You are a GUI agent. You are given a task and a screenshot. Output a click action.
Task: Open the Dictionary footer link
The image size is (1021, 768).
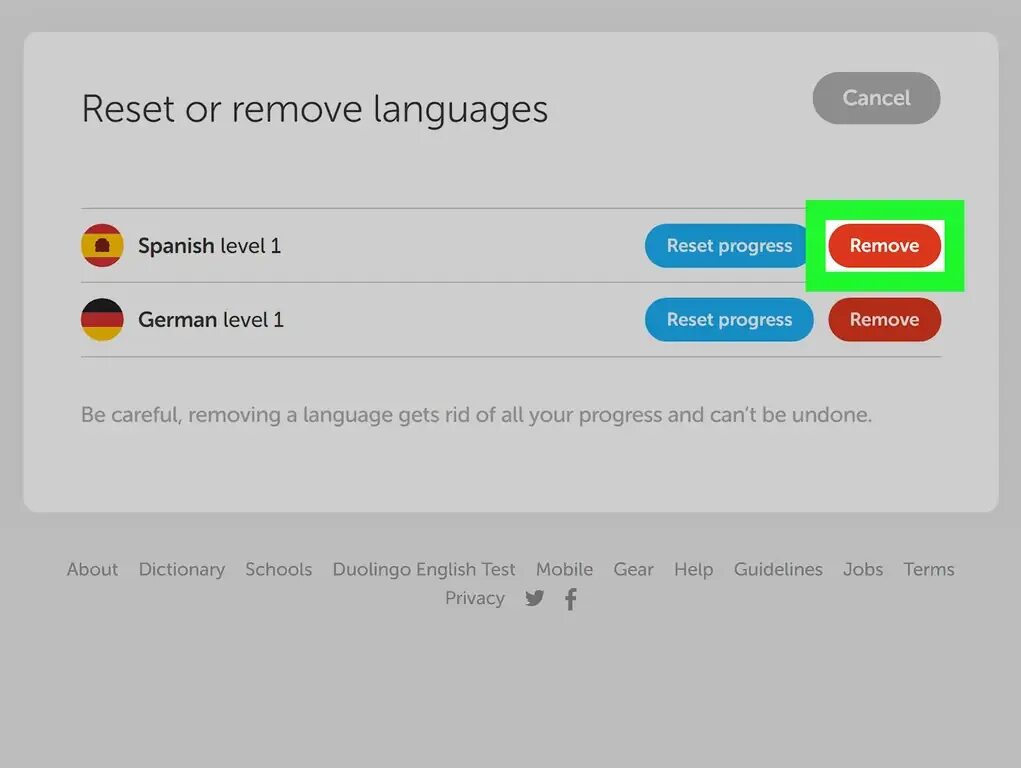[182, 569]
